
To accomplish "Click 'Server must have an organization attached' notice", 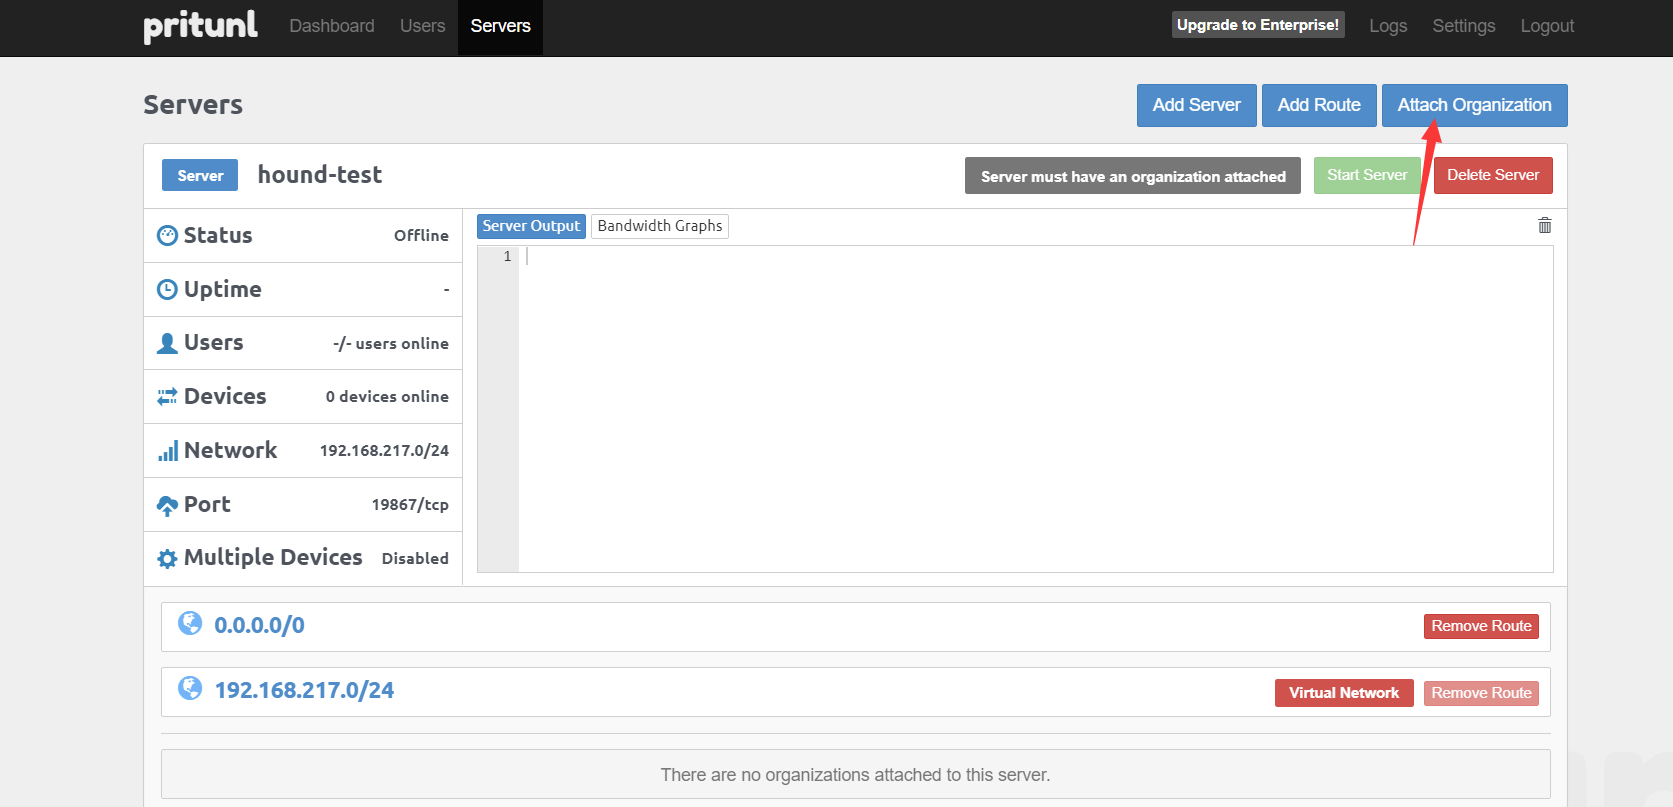I will (1133, 176).
